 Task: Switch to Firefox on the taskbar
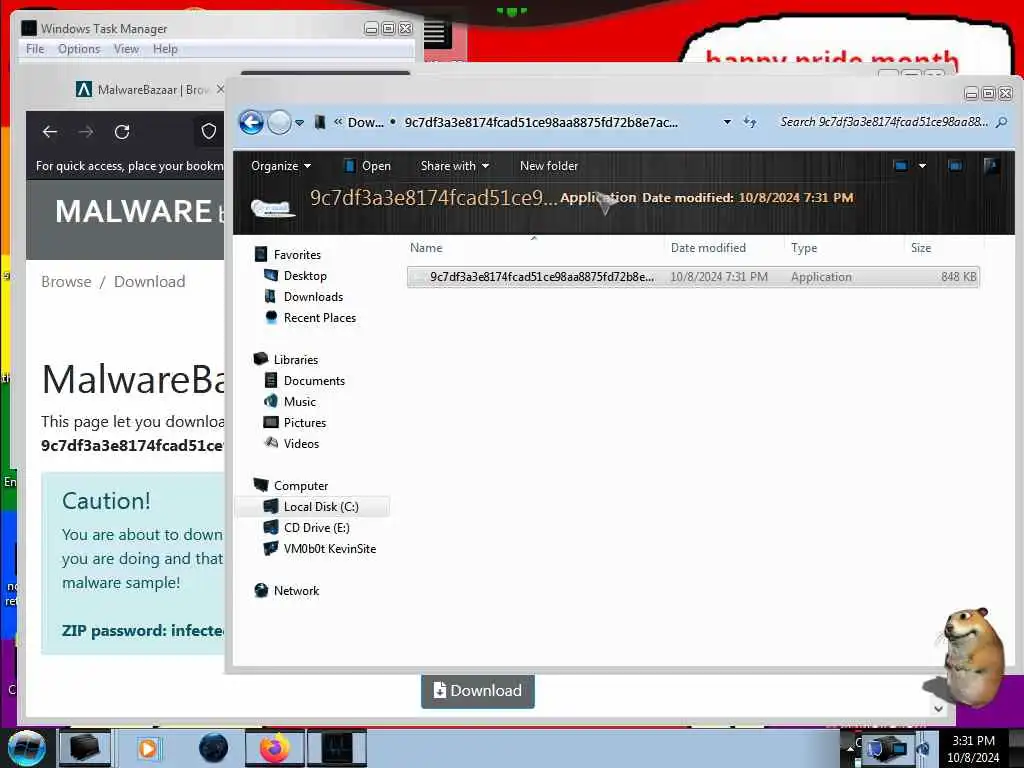pos(274,748)
